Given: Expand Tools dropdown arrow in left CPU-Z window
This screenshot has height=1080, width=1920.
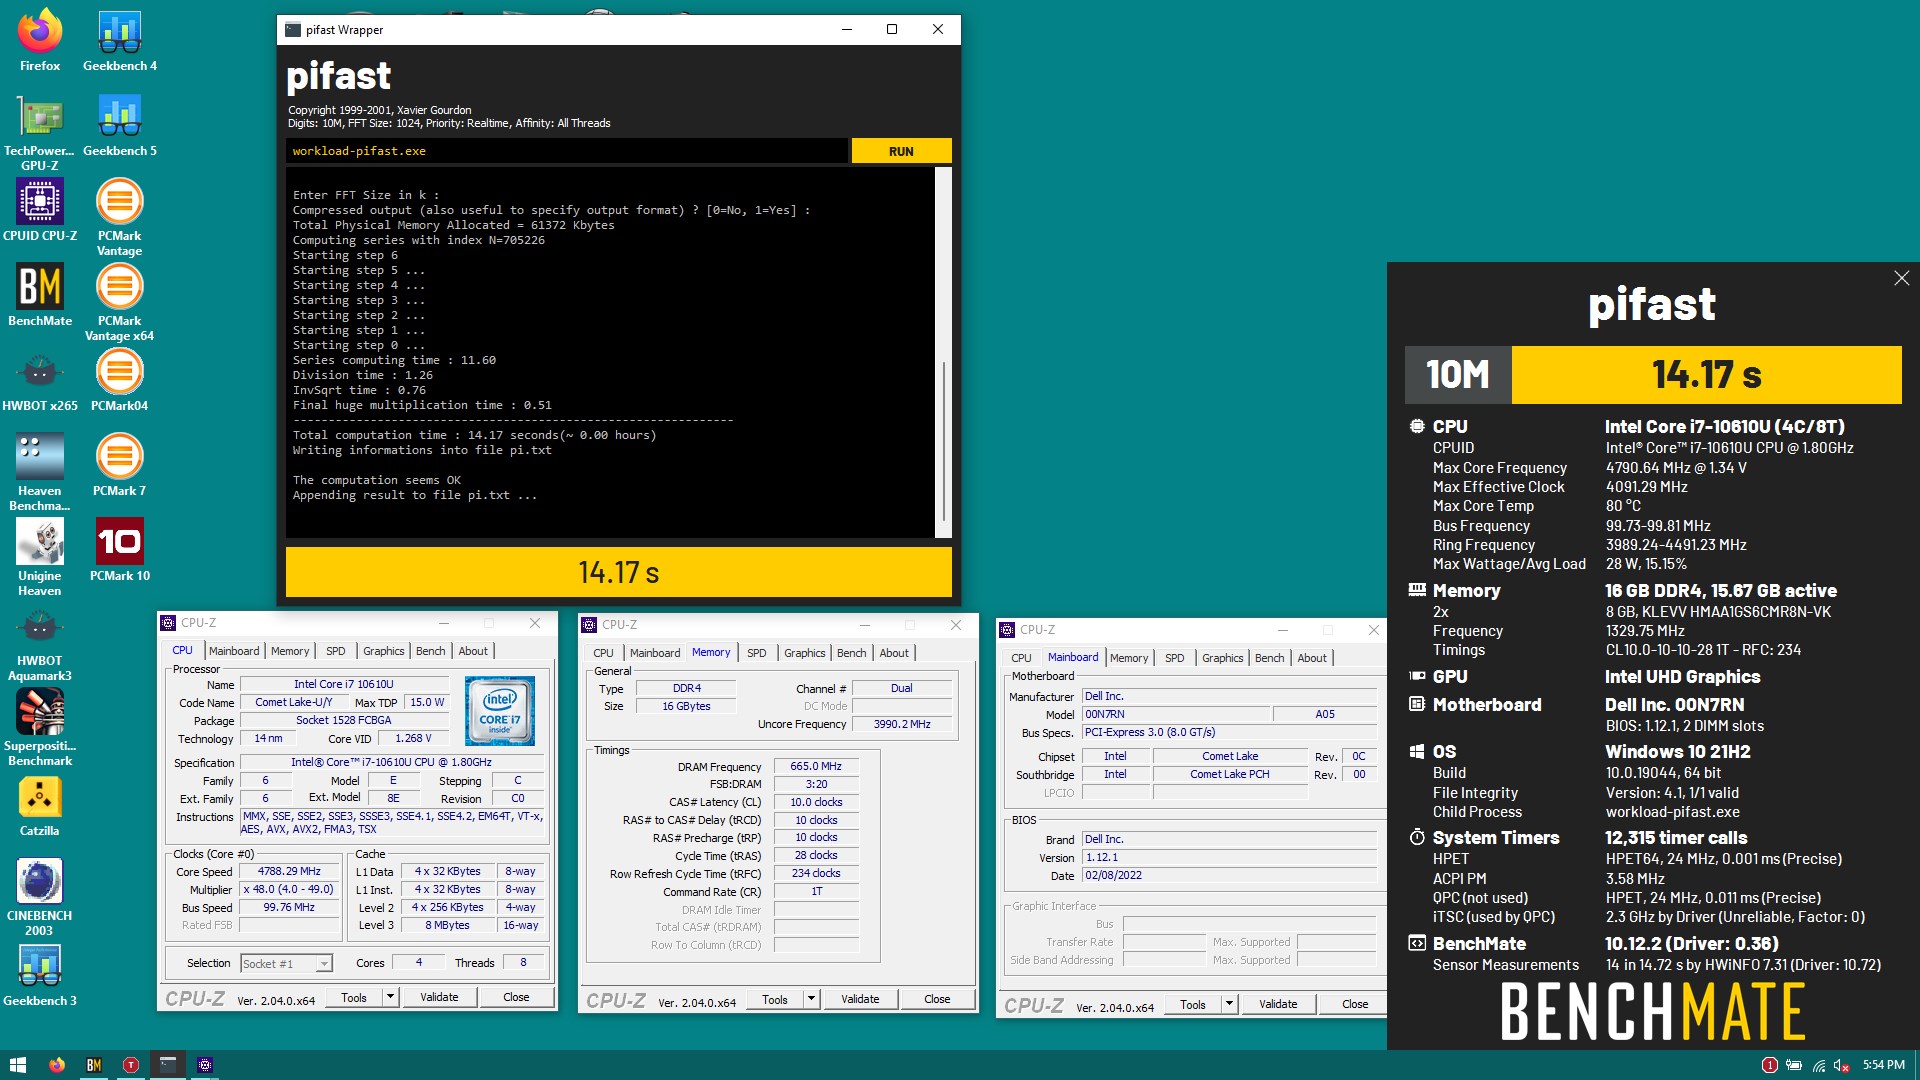Looking at the screenshot, I should click(x=390, y=997).
